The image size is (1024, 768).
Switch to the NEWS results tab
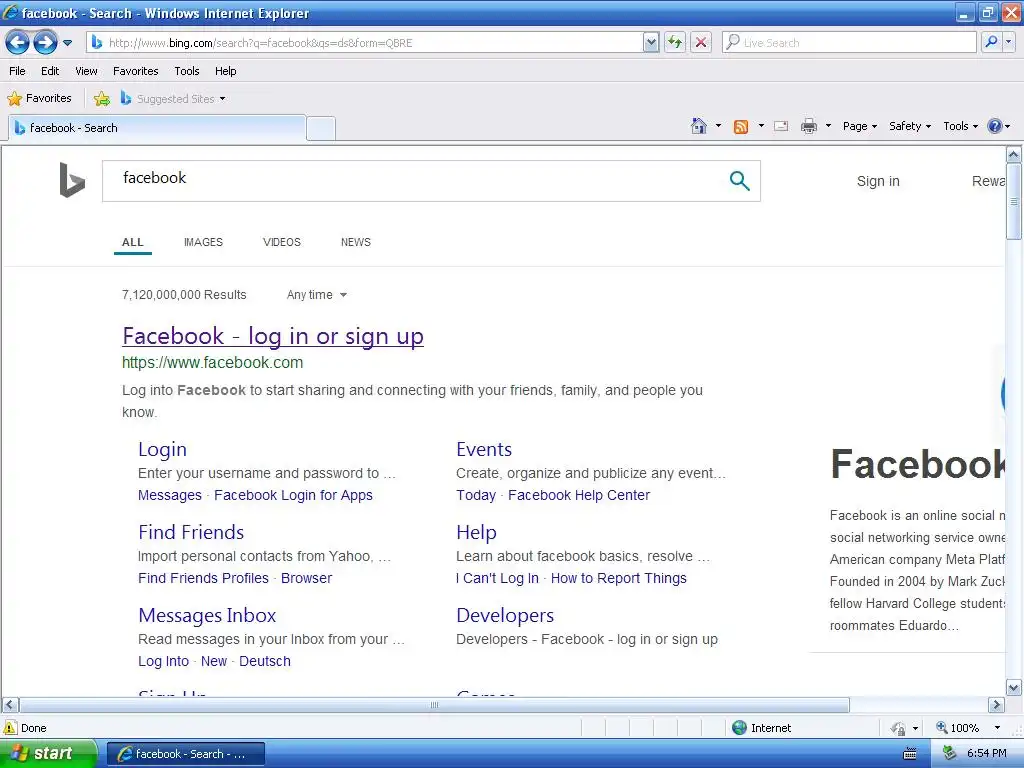point(355,242)
